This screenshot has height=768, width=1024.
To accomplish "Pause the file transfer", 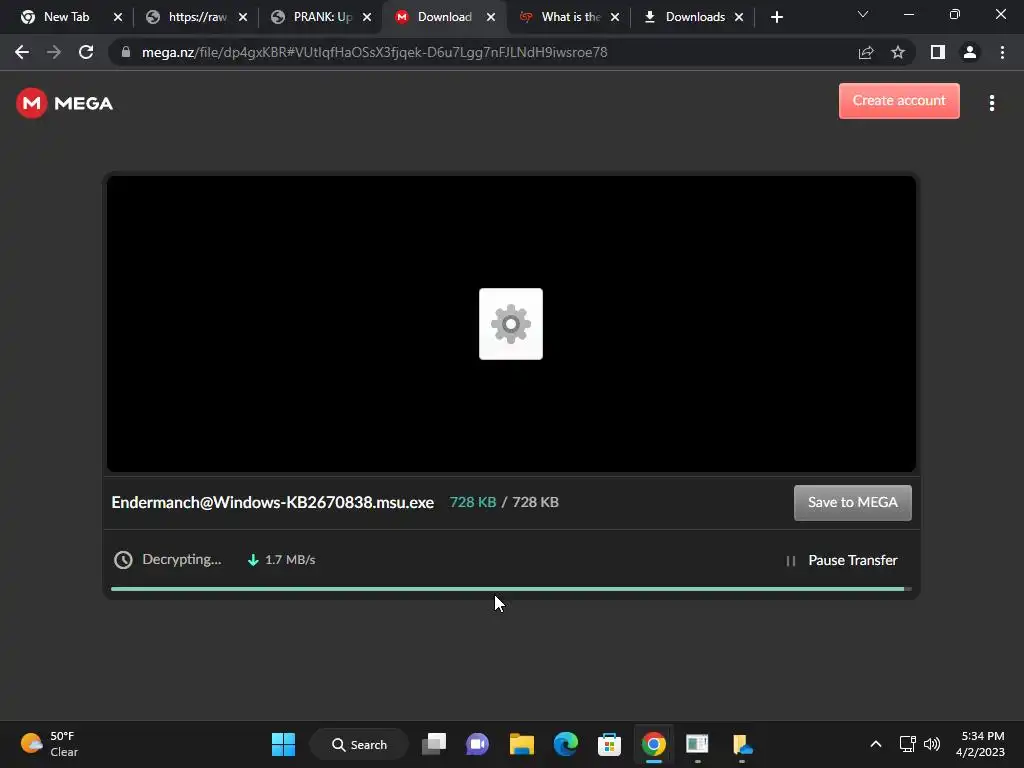I will click(841, 560).
